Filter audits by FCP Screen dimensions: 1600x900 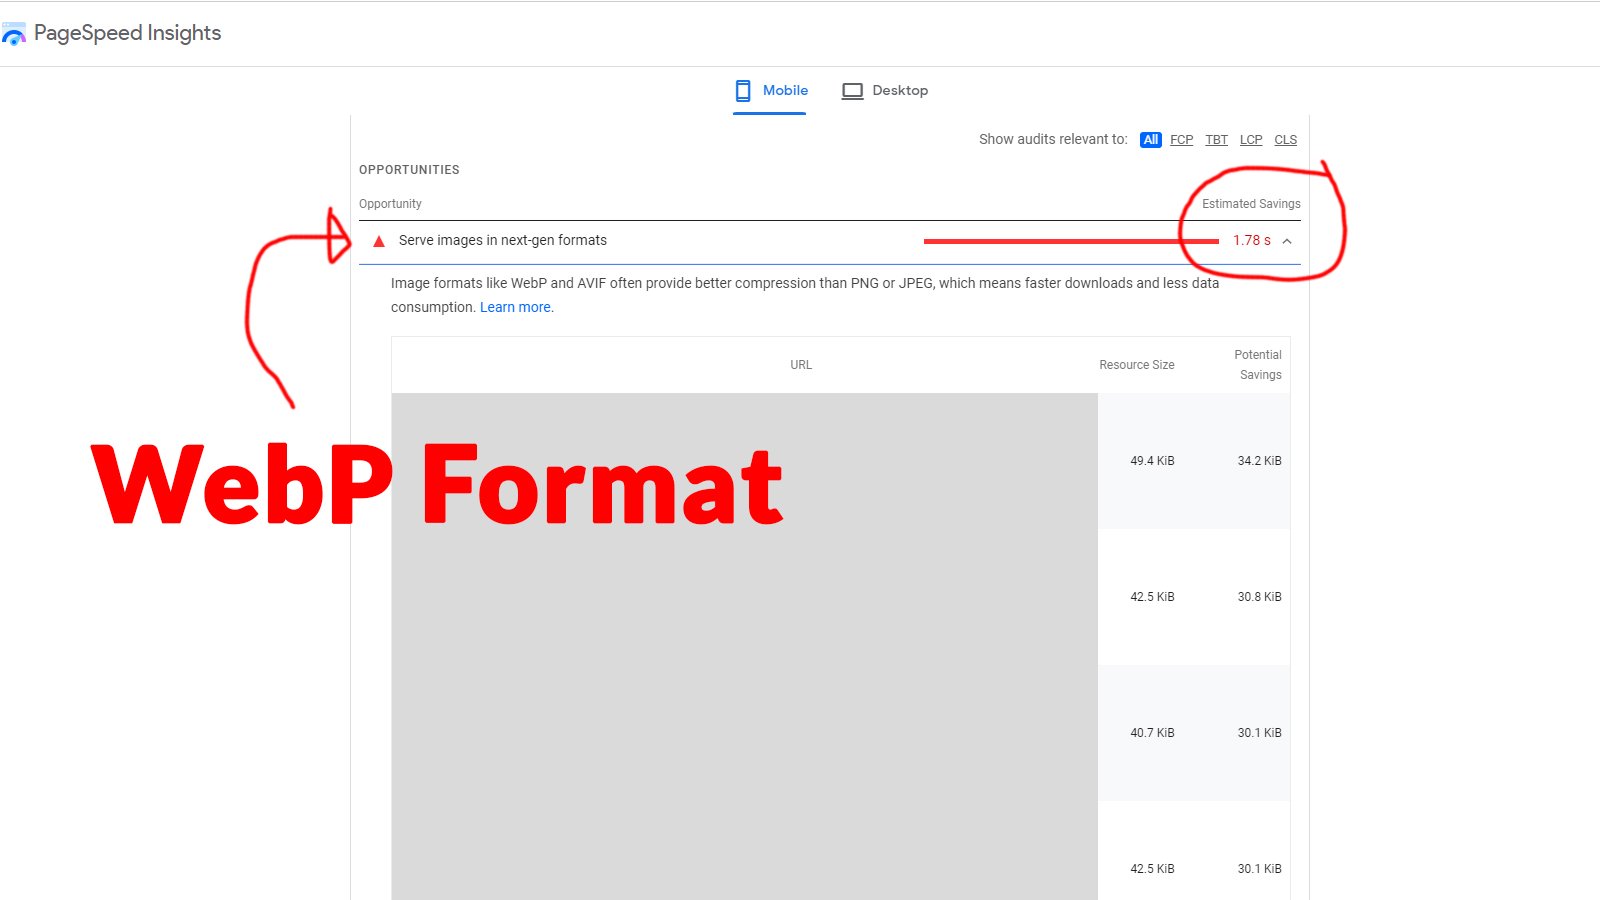(1181, 140)
